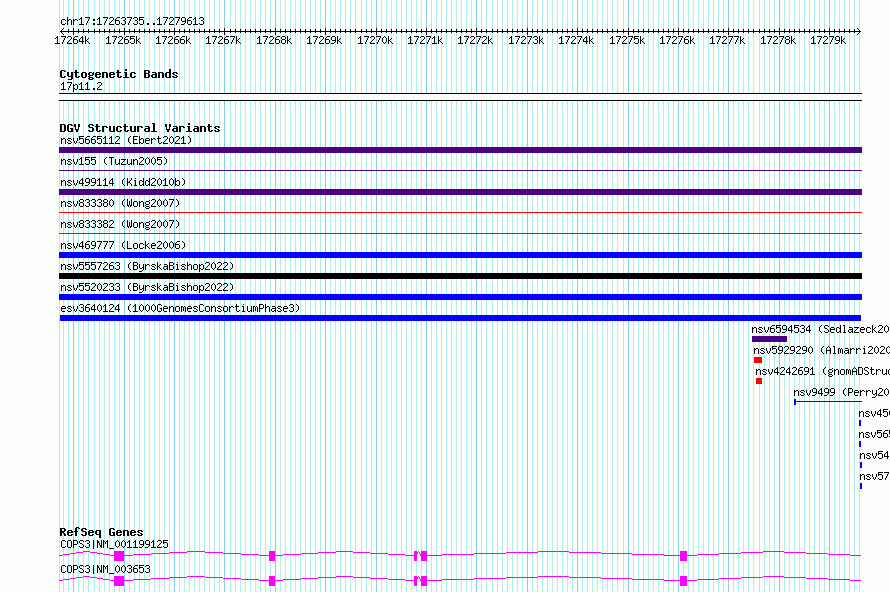Click the 17275k ruler label
890x592 pixels.
click(627, 40)
